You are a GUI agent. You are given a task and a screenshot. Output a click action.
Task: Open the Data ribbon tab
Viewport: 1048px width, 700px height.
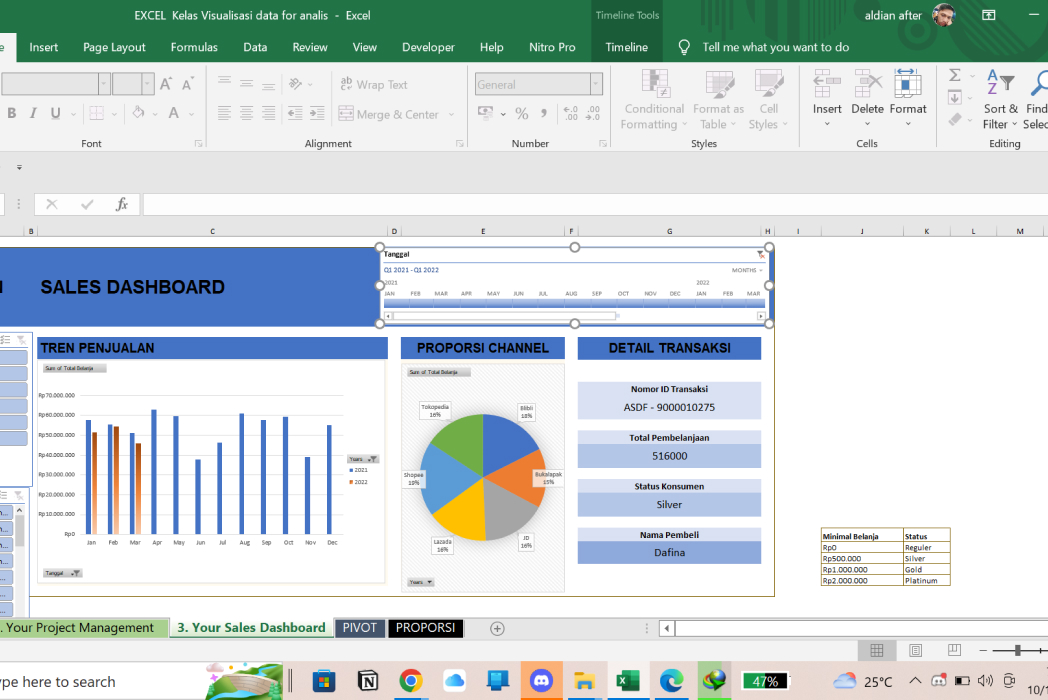click(255, 47)
